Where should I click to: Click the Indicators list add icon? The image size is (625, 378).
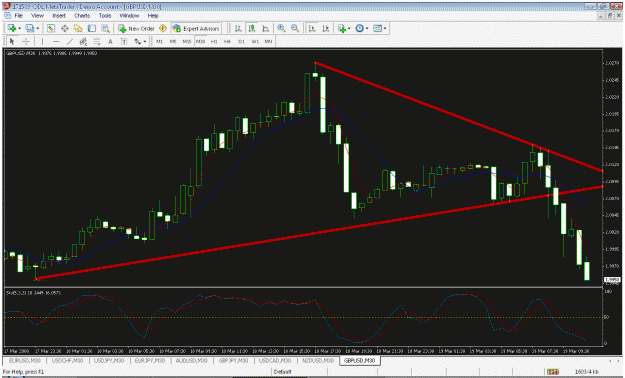(x=342, y=28)
